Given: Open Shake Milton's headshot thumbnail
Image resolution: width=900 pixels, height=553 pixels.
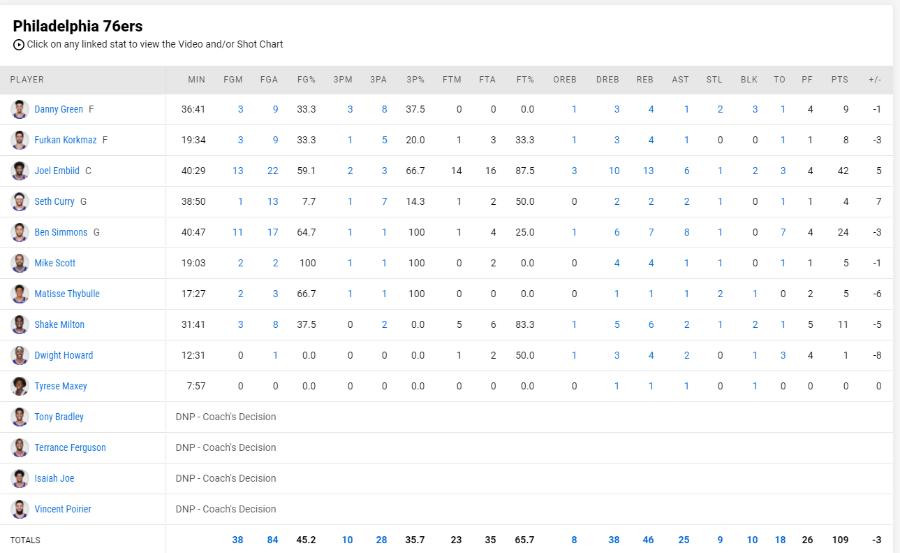Looking at the screenshot, I should tap(20, 324).
